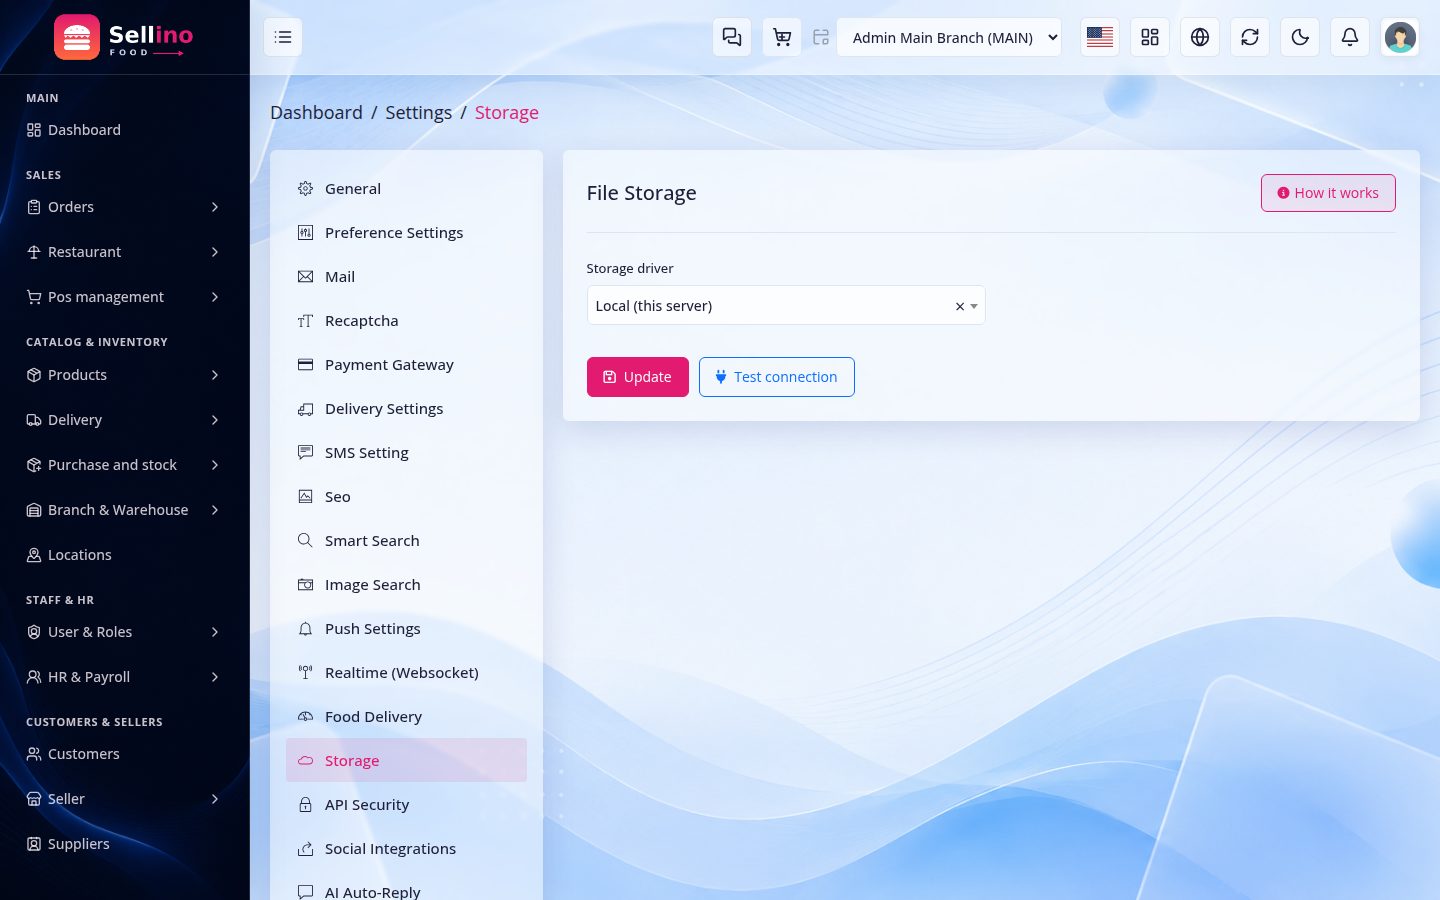Click the globe website icon

pyautogui.click(x=1200, y=37)
